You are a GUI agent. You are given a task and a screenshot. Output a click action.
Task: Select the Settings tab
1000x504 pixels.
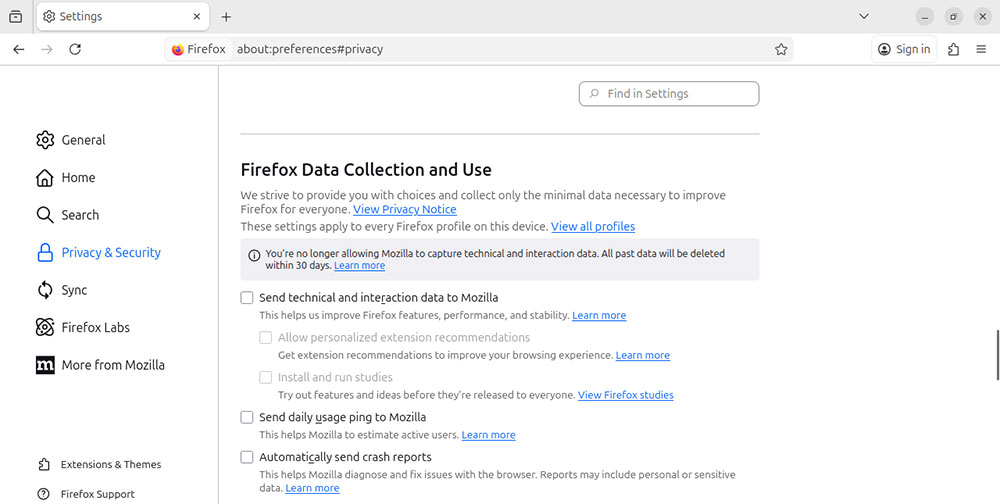tap(123, 17)
